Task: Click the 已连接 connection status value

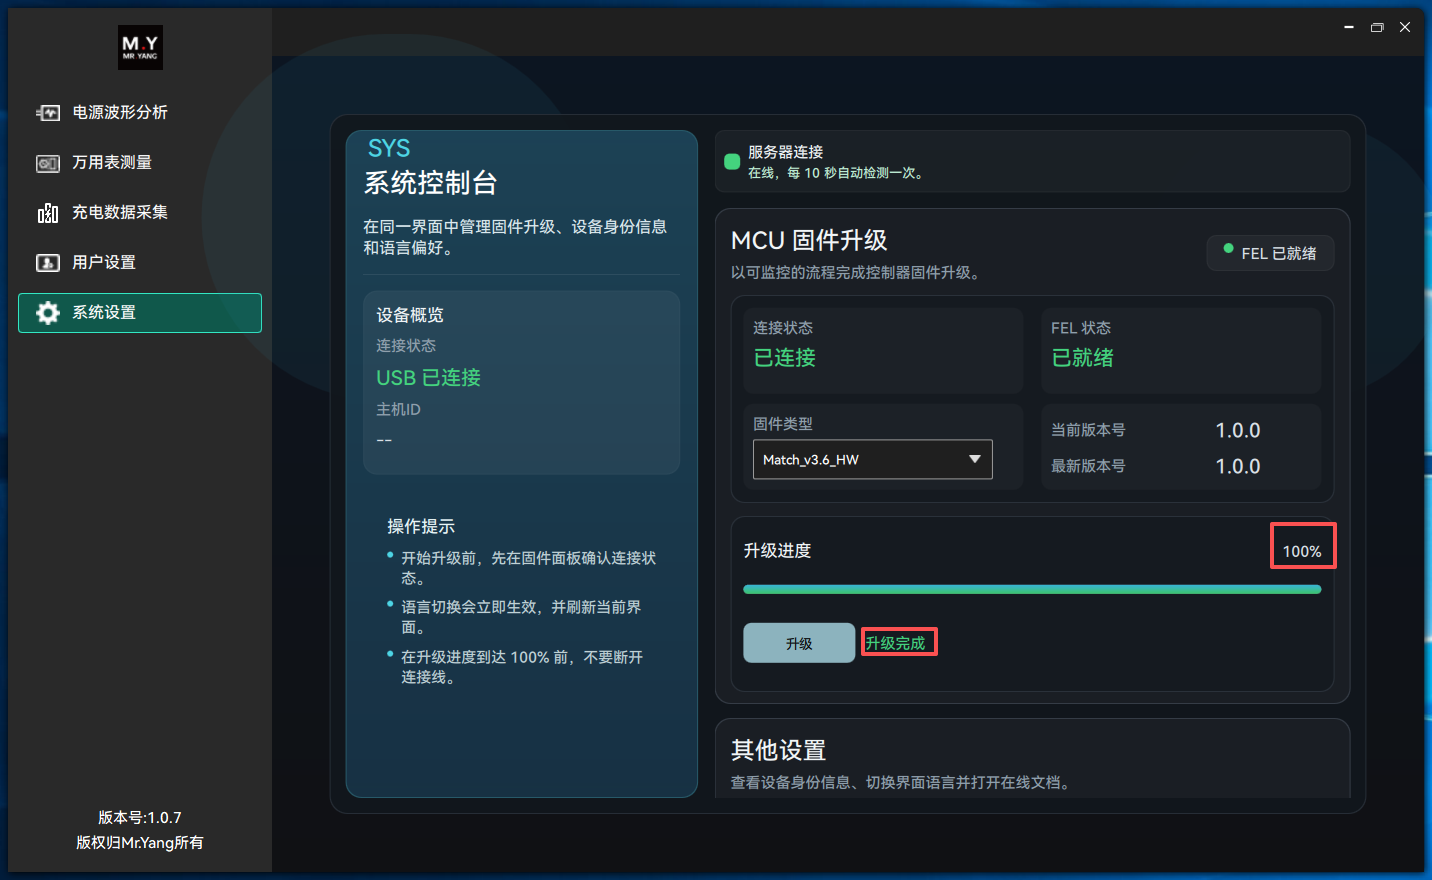Action: 785,358
